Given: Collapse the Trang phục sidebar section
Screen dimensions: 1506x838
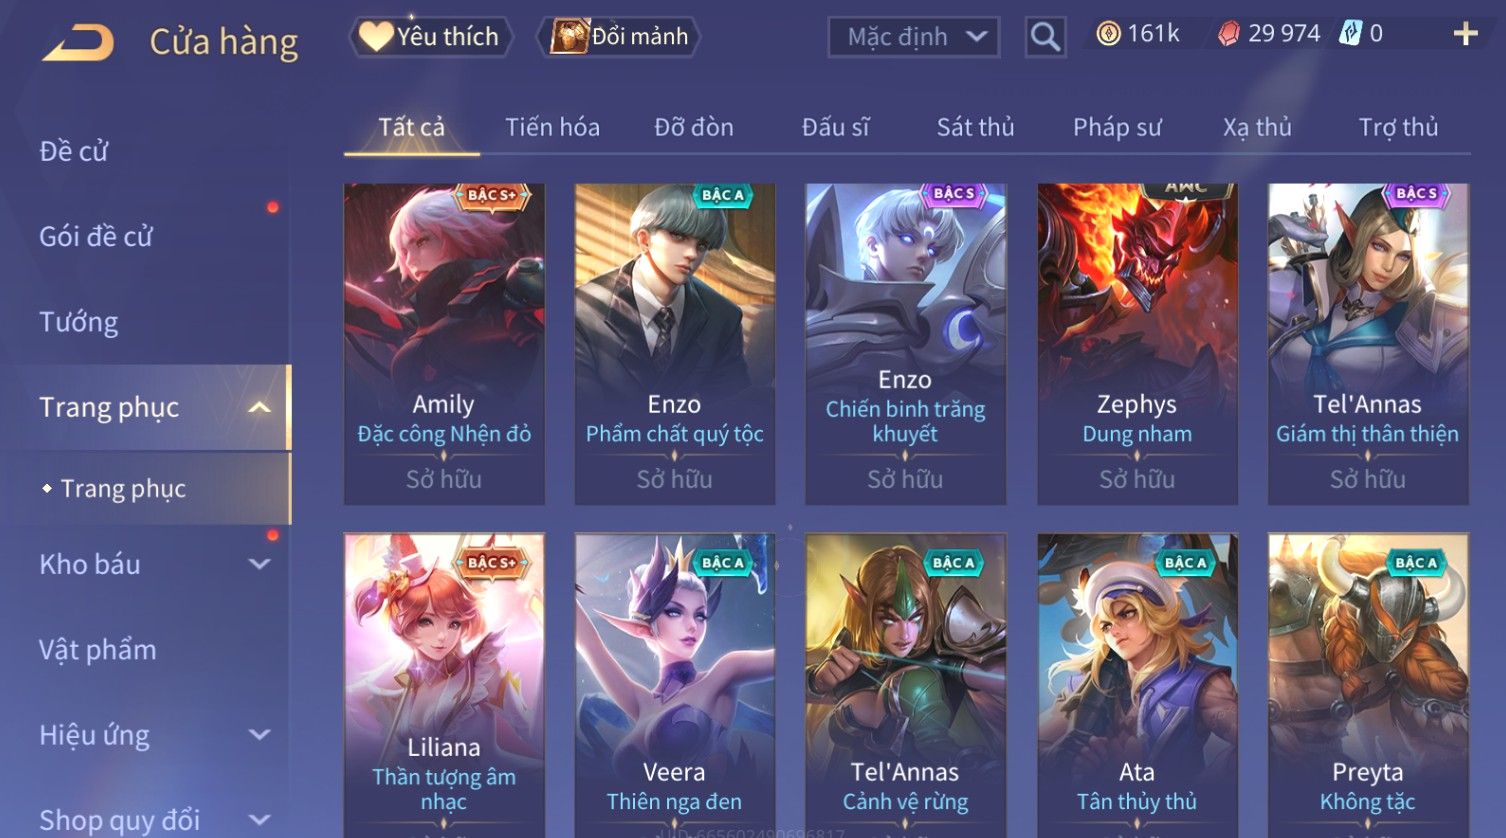Looking at the screenshot, I should point(259,407).
